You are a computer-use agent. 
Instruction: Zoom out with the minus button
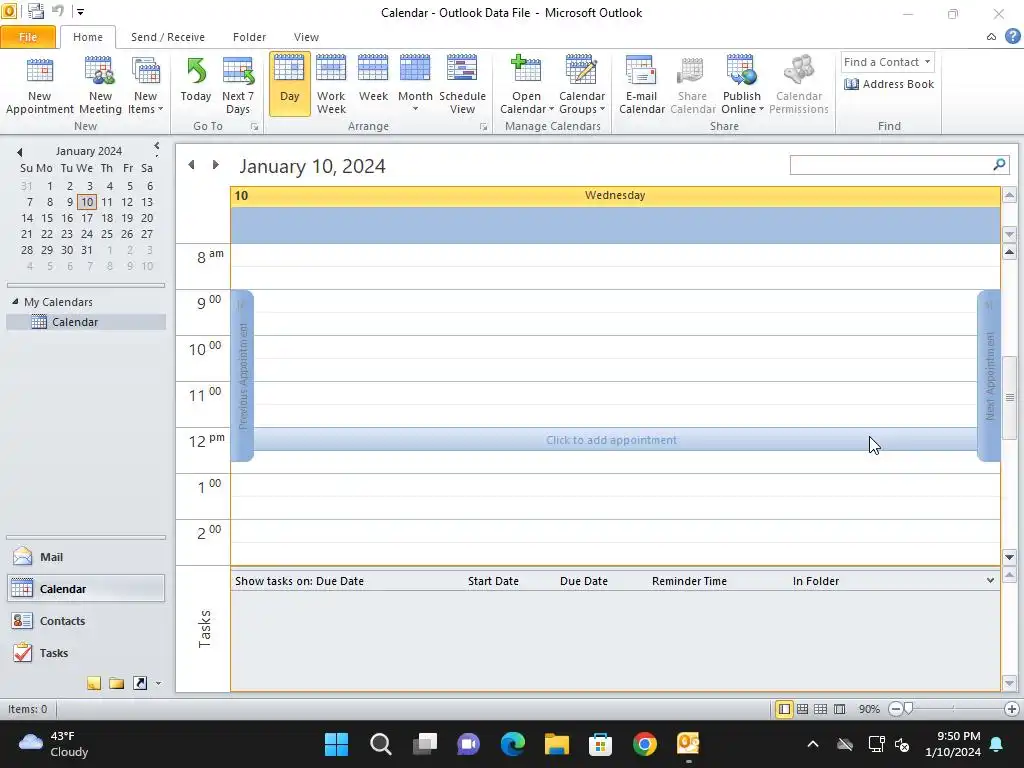tap(895, 709)
